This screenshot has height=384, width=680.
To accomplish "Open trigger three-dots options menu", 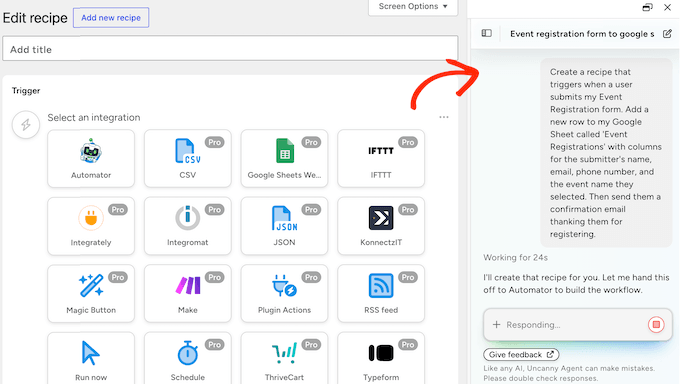I will [444, 117].
